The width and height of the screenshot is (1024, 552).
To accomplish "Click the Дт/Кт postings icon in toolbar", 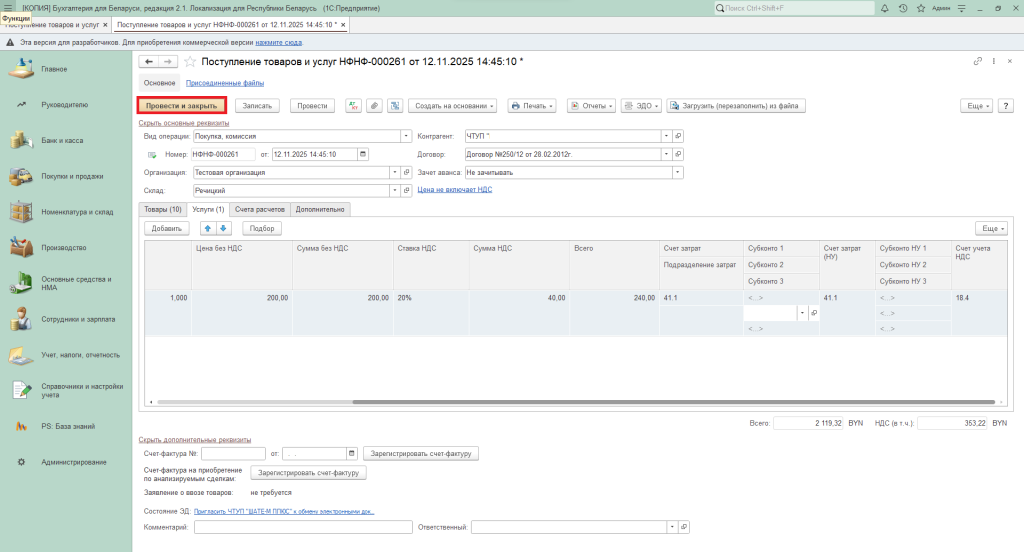I will tap(353, 105).
